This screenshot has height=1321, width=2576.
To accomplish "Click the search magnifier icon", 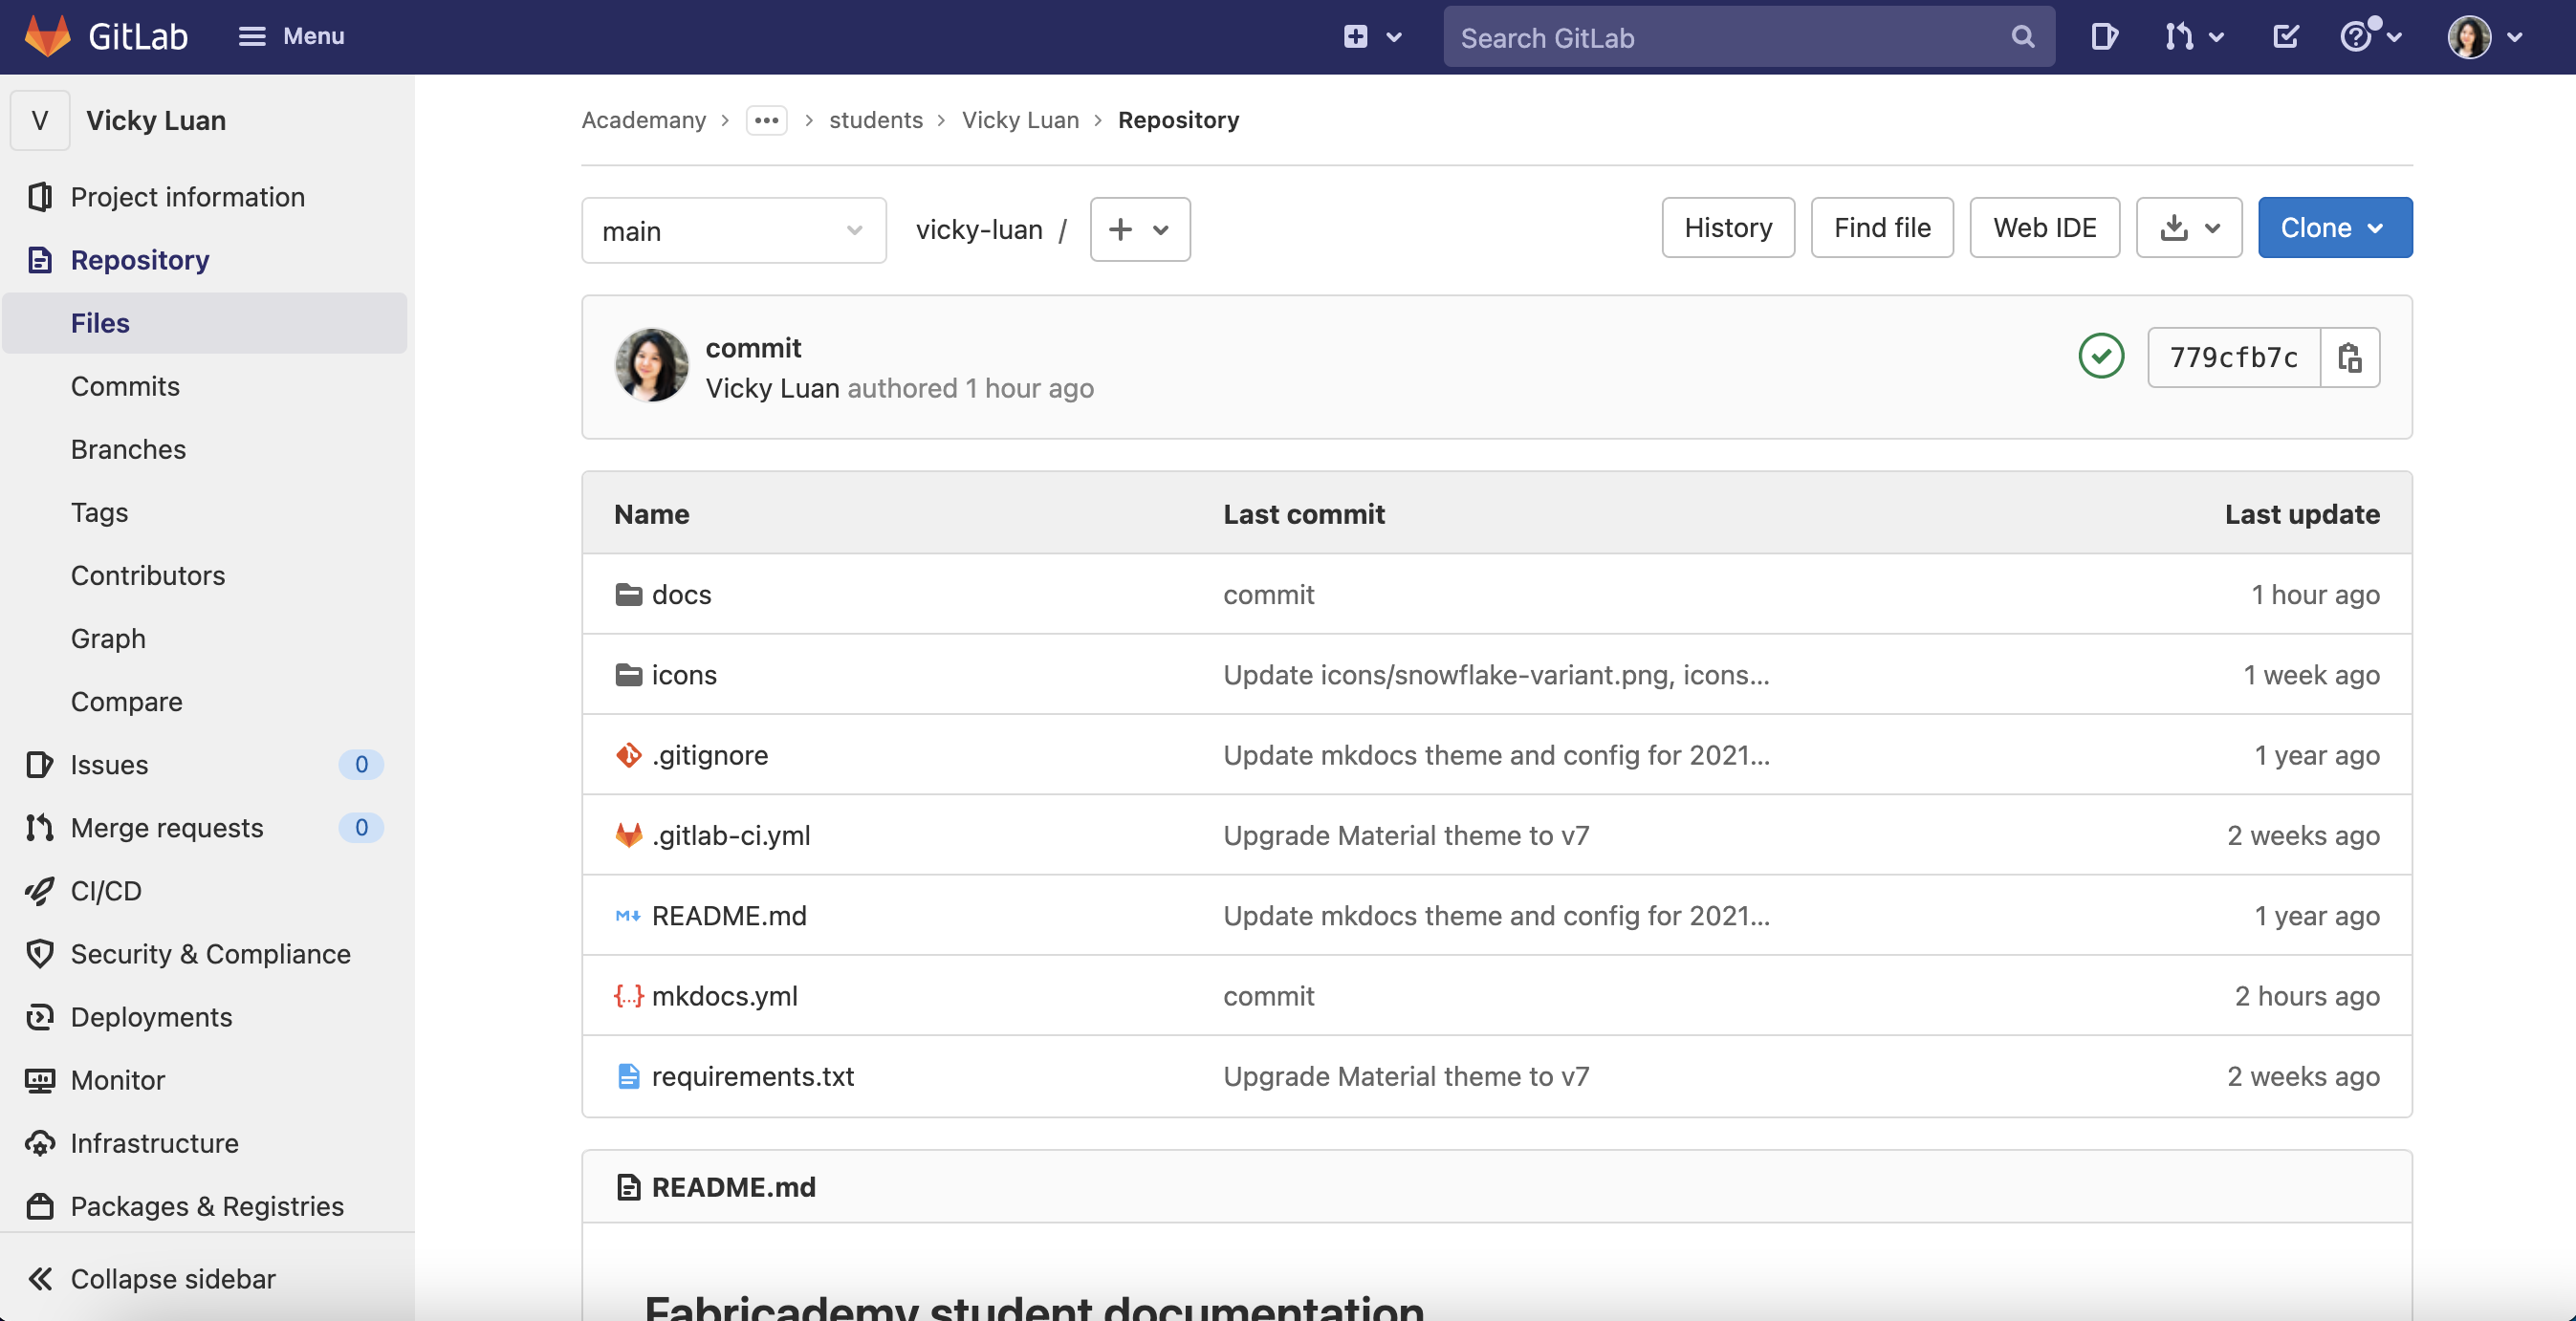I will click(2022, 37).
